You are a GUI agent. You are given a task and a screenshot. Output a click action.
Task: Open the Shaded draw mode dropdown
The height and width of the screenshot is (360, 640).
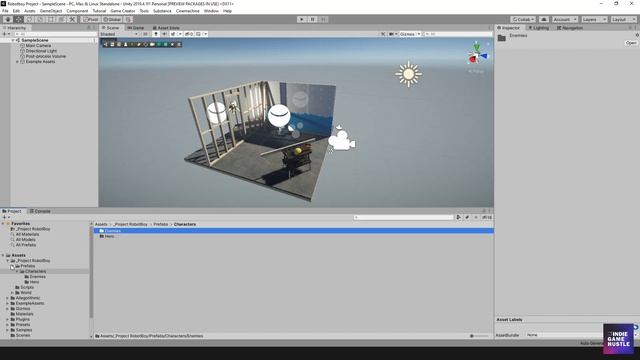[119, 34]
